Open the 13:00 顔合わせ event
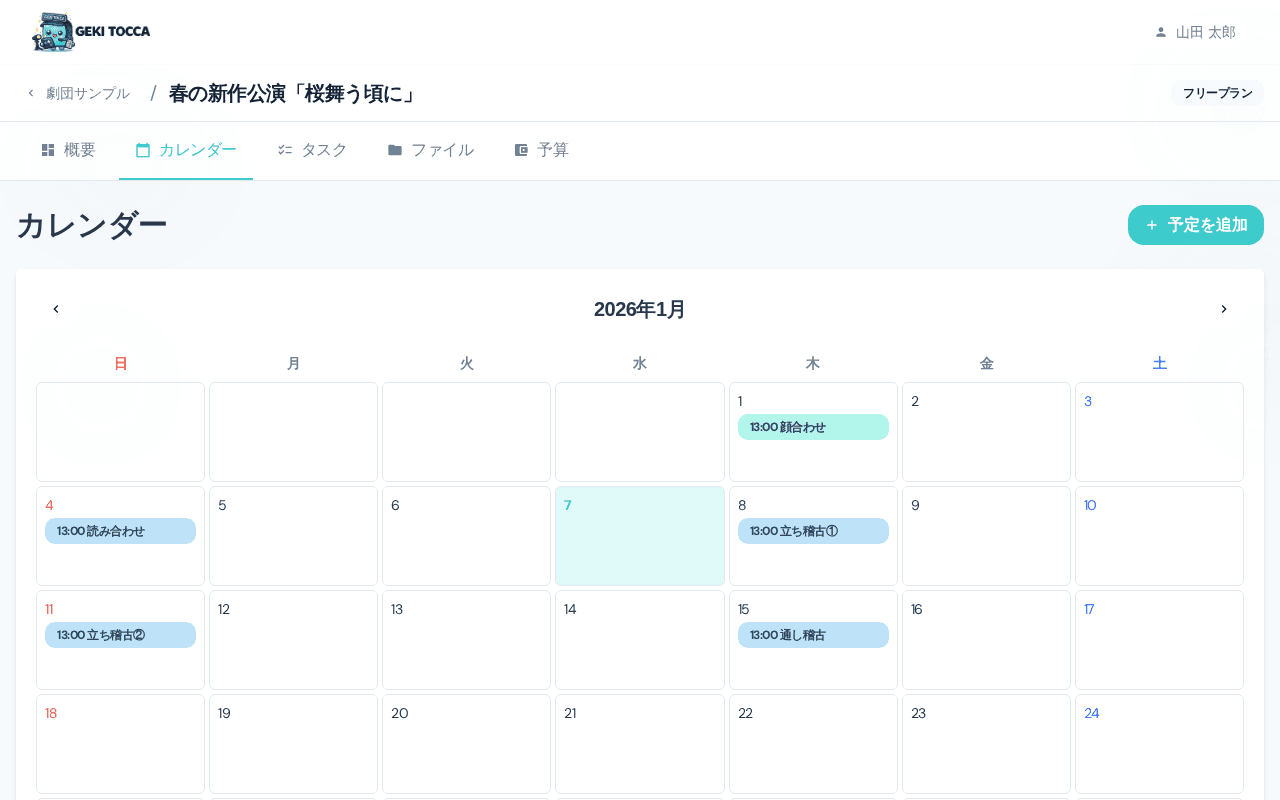 813,427
